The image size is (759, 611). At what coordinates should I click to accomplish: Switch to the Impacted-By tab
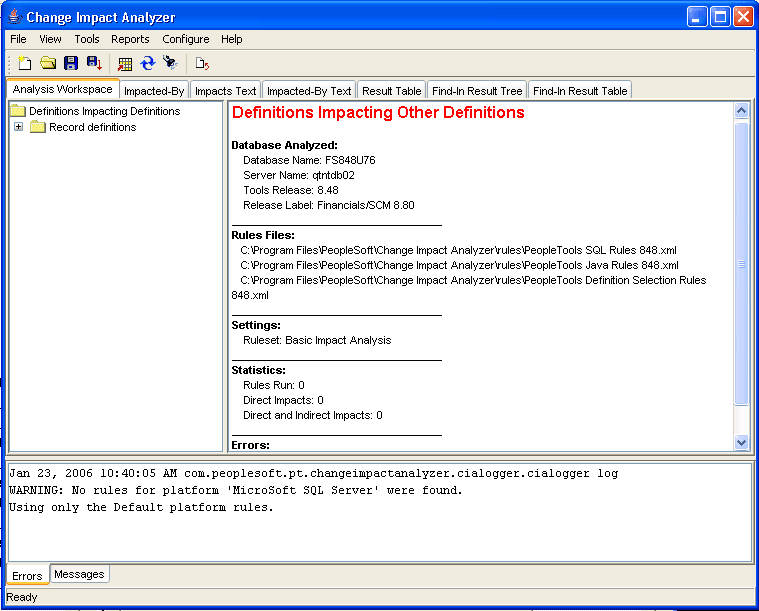(154, 91)
